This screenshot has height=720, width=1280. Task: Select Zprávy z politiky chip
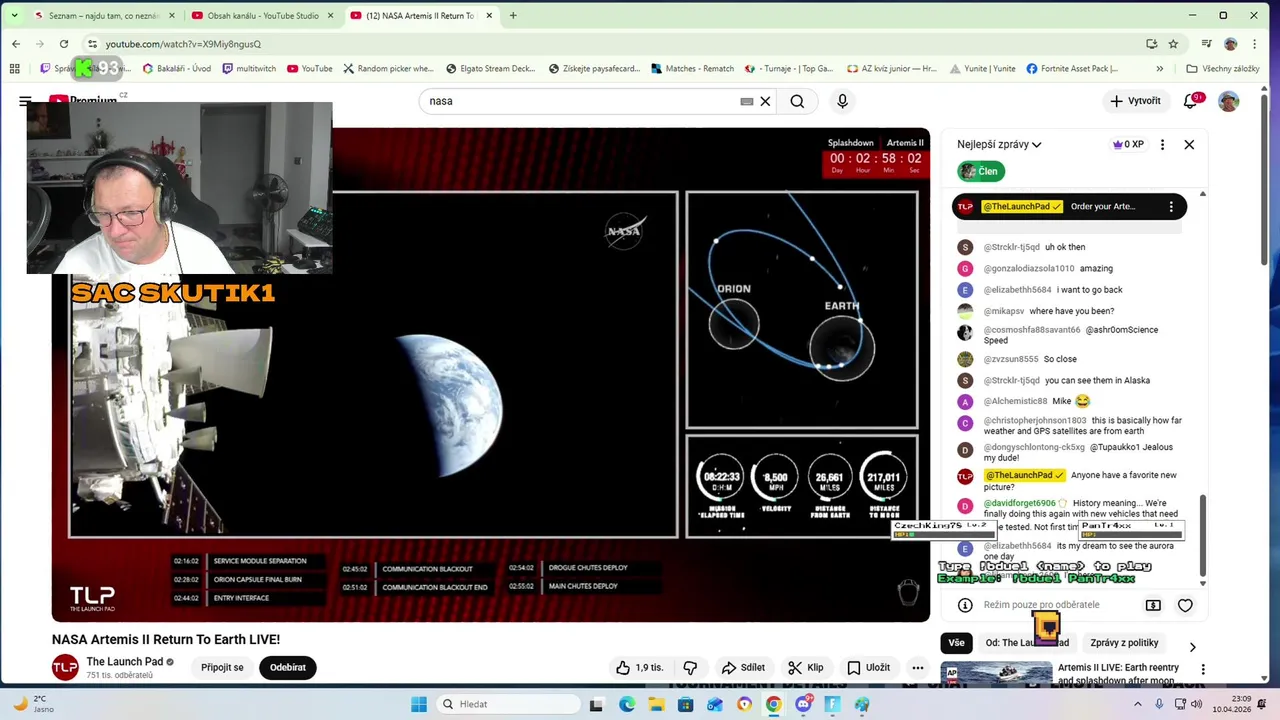(1124, 643)
